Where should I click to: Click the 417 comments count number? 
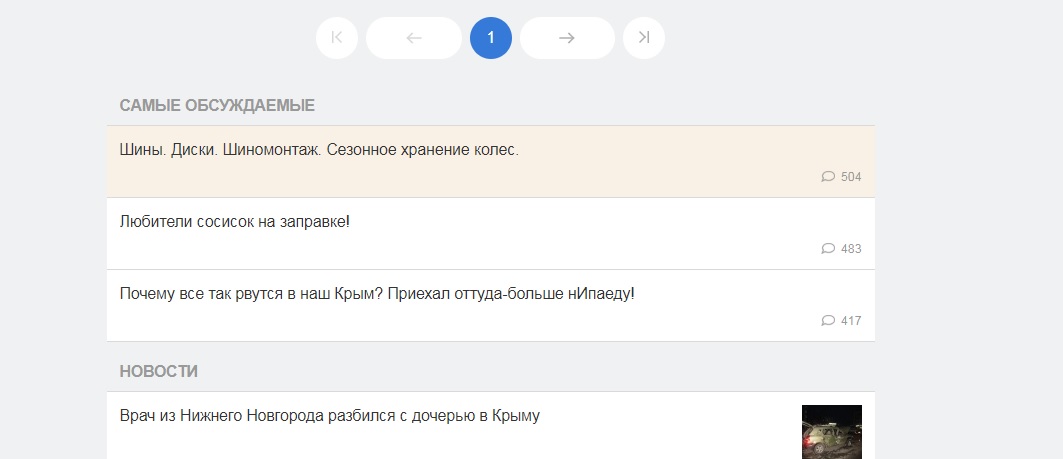[x=851, y=321]
